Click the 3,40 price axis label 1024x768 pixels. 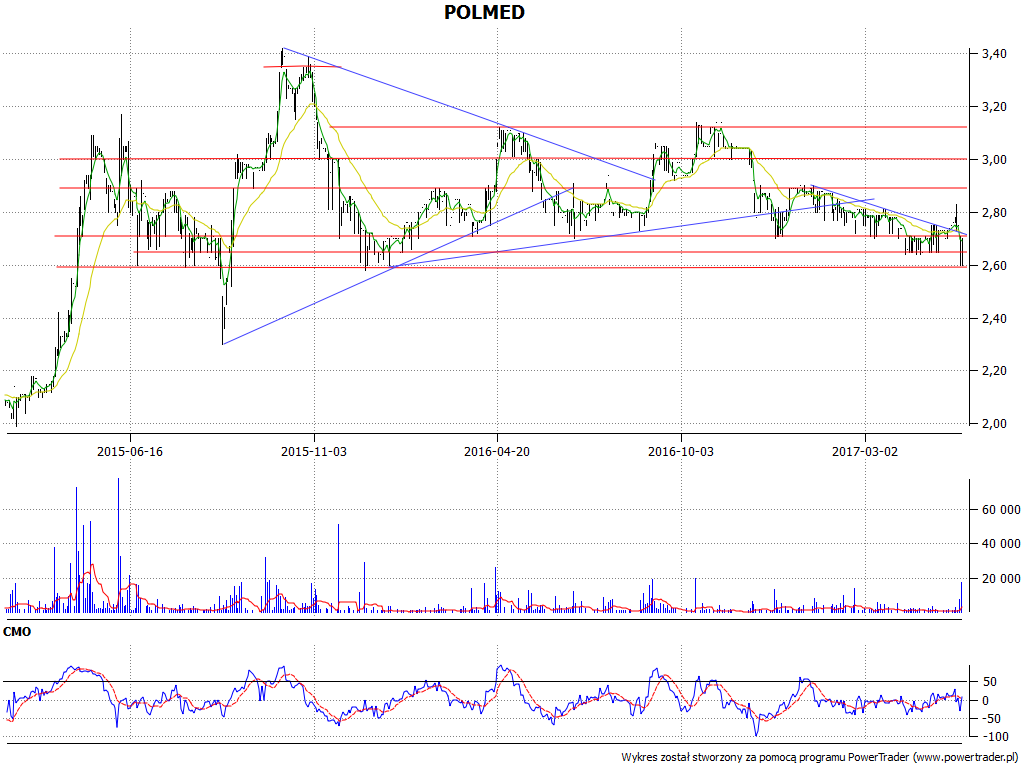tap(994, 54)
